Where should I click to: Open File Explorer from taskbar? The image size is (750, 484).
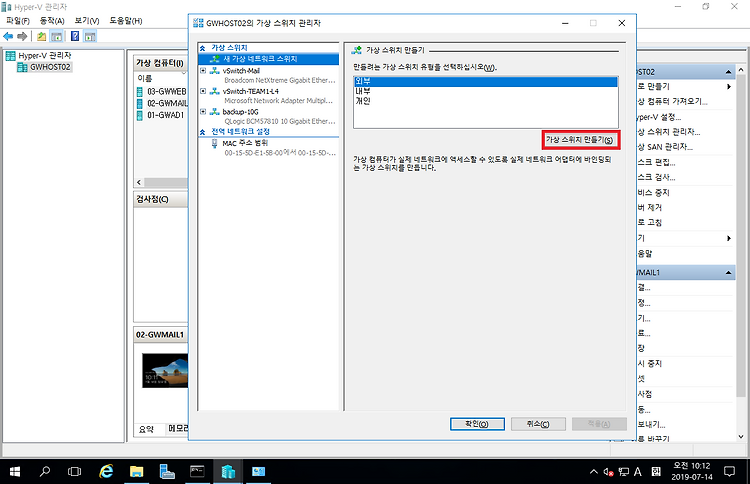click(x=136, y=472)
